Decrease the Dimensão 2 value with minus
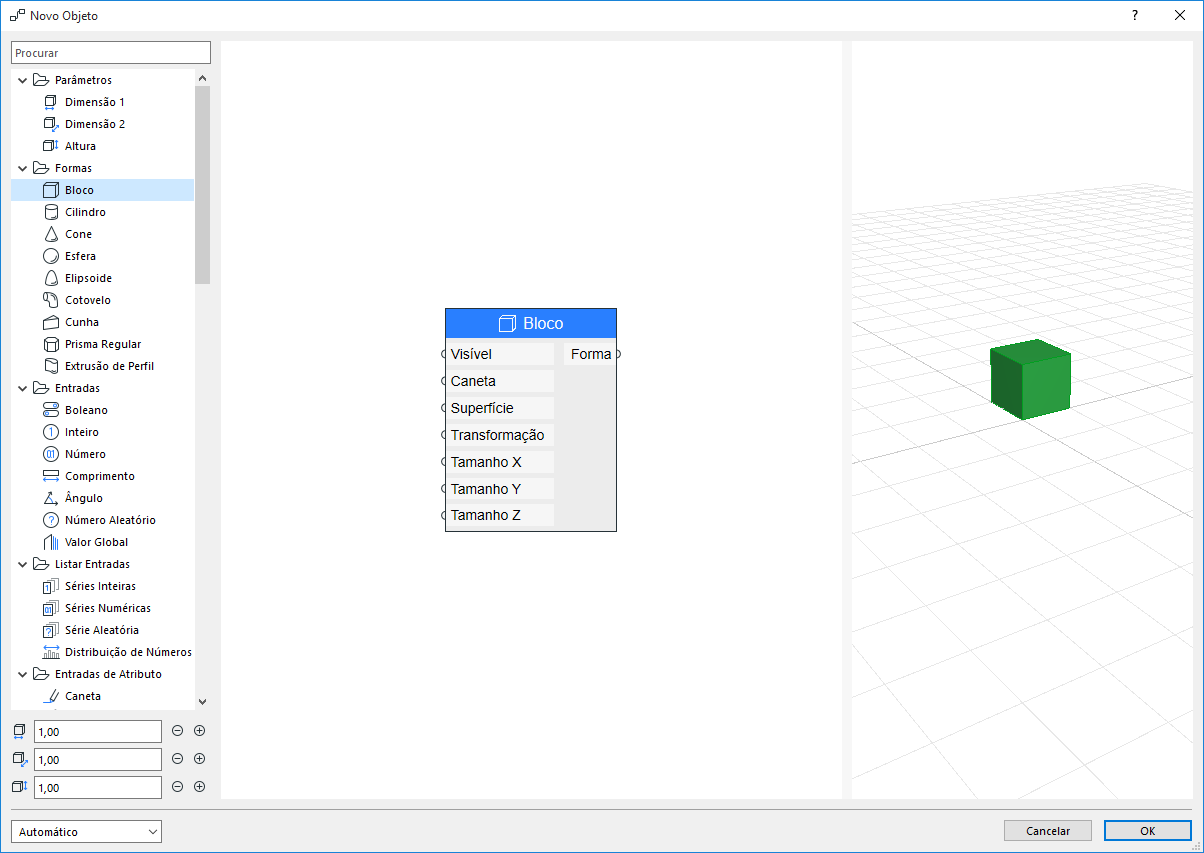 pyautogui.click(x=178, y=759)
